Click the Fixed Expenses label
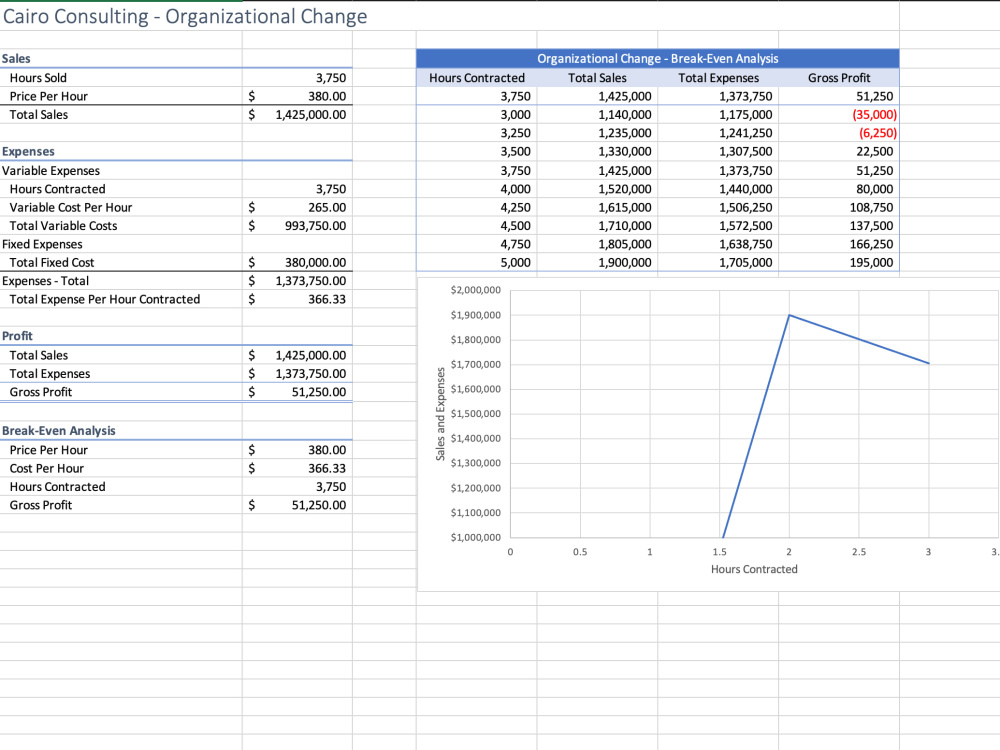1000x750 pixels. click(42, 244)
